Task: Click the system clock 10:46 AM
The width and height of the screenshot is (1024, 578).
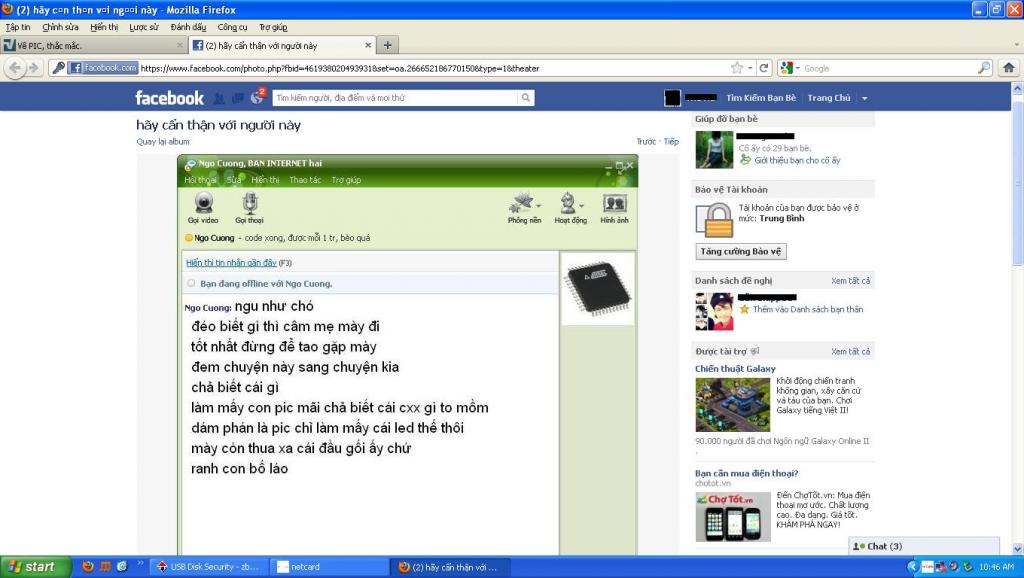Action: click(996, 567)
